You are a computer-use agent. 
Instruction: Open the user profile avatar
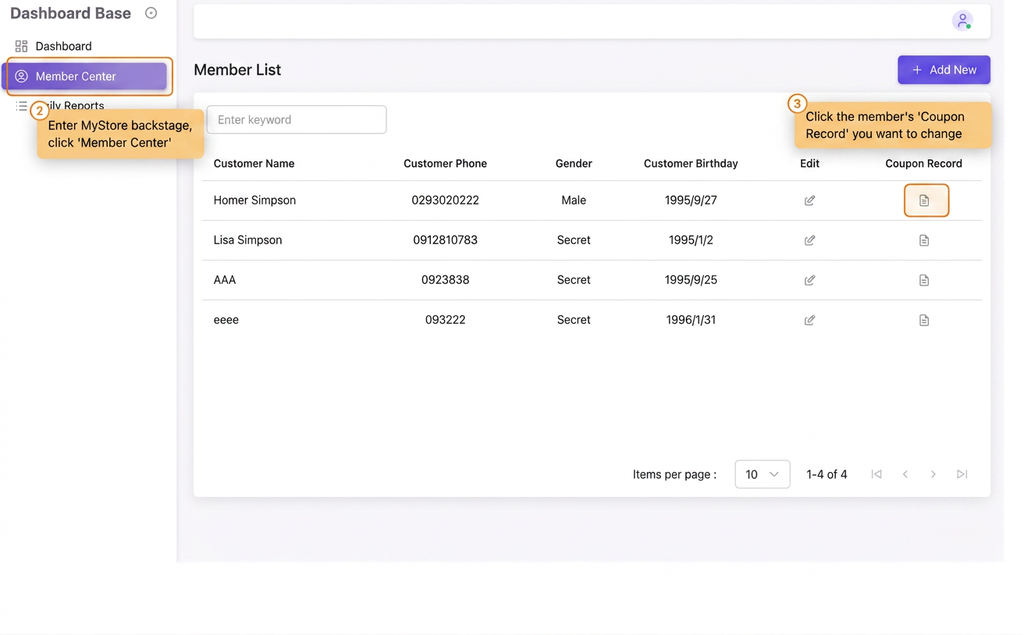point(962,21)
